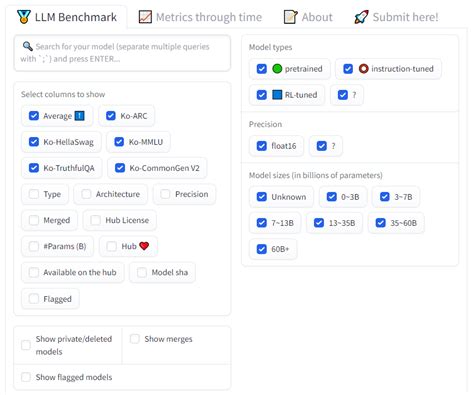
Task: Click the green circle pretrained icon
Action: pos(277,69)
